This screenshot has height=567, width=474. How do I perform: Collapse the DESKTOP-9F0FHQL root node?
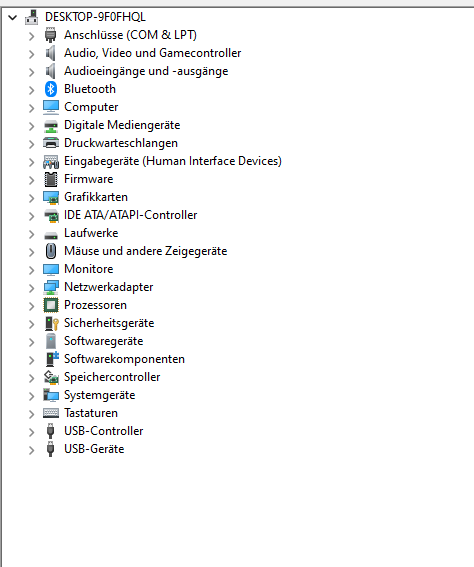tap(13, 17)
